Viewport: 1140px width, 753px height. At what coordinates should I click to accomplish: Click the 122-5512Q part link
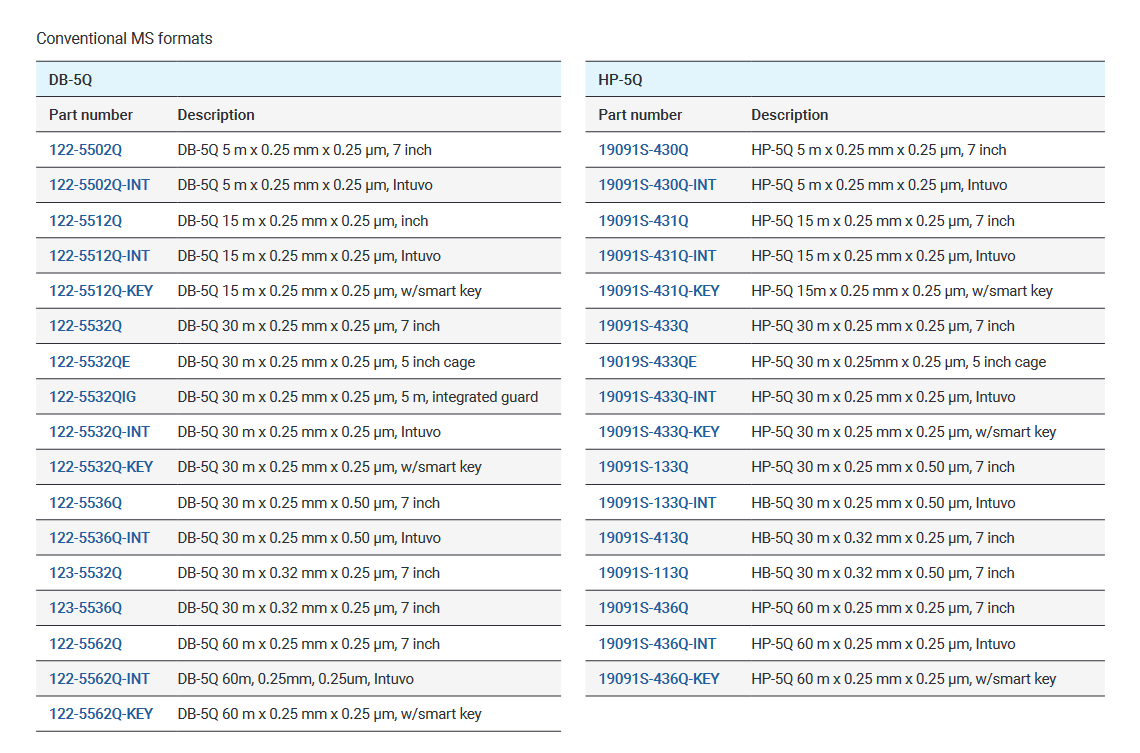[x=85, y=220]
